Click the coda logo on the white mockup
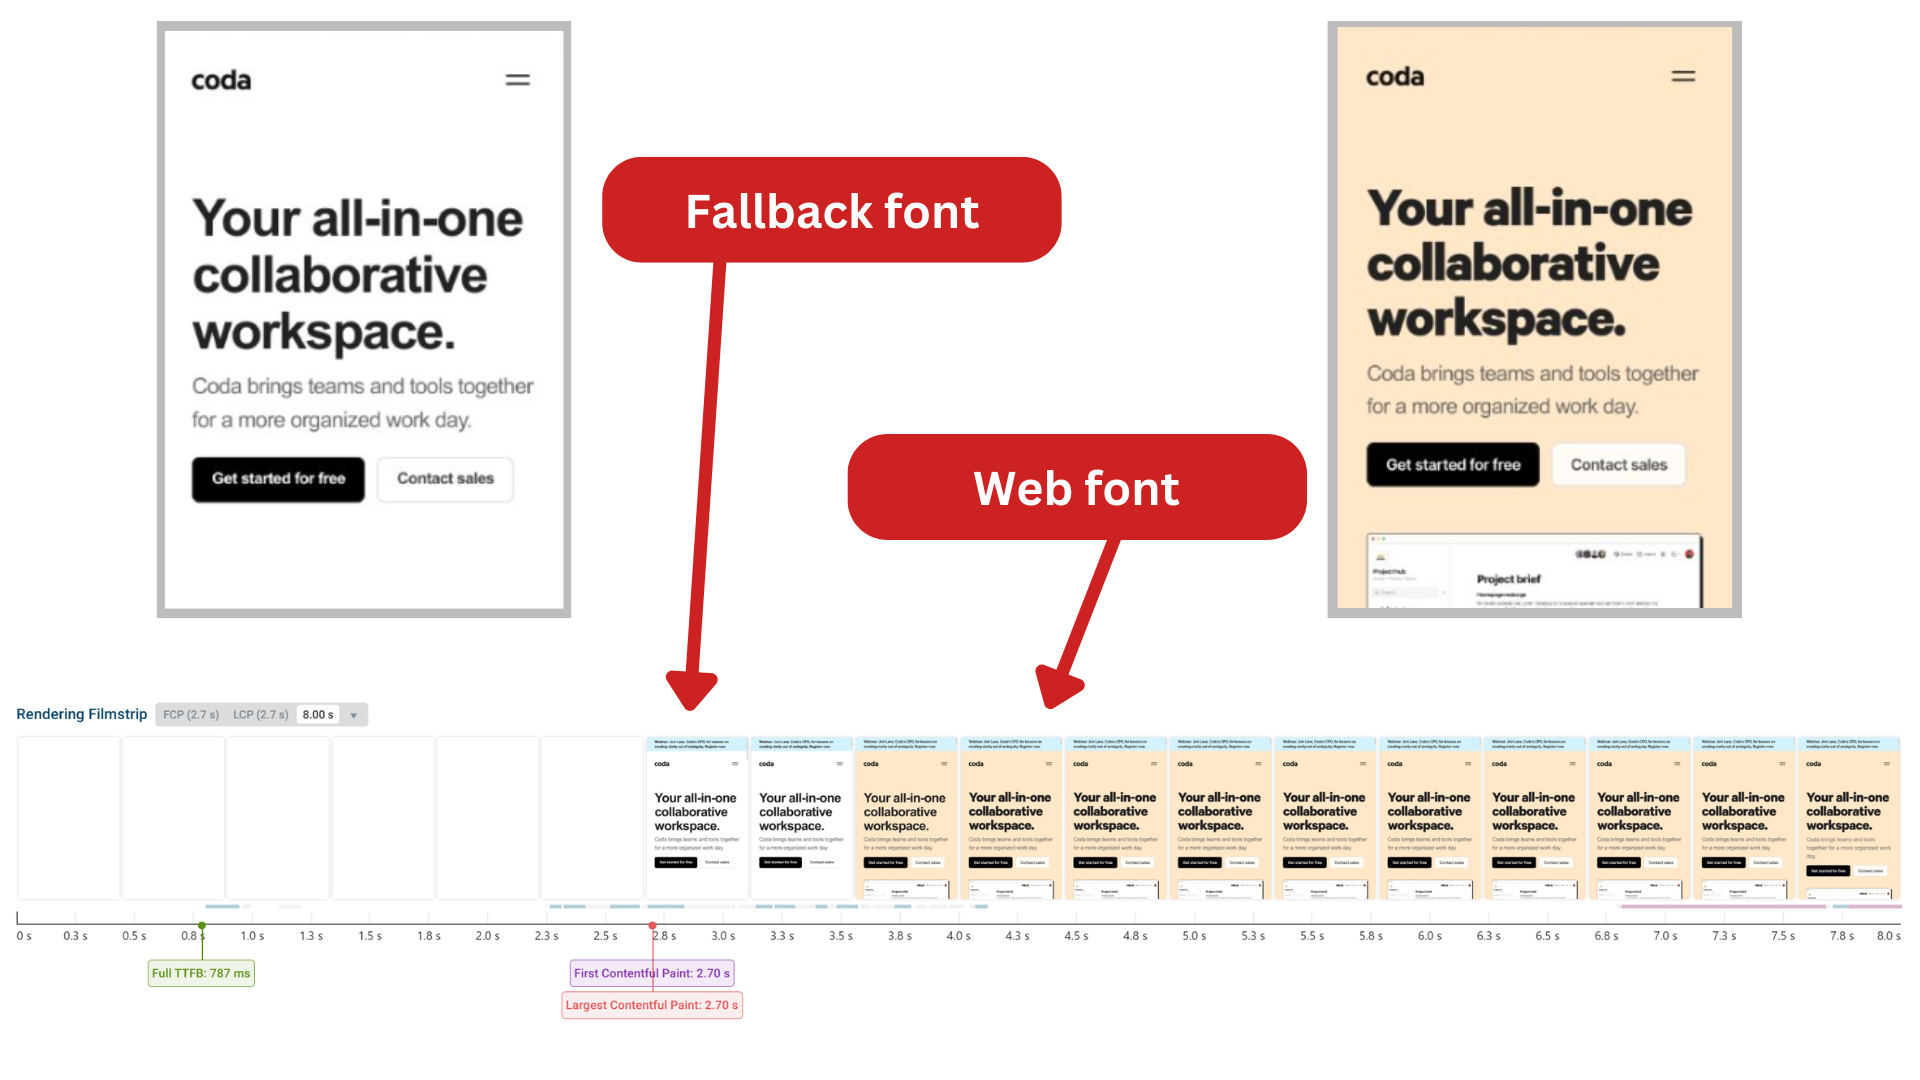This screenshot has height=1080, width=1920. (x=223, y=80)
